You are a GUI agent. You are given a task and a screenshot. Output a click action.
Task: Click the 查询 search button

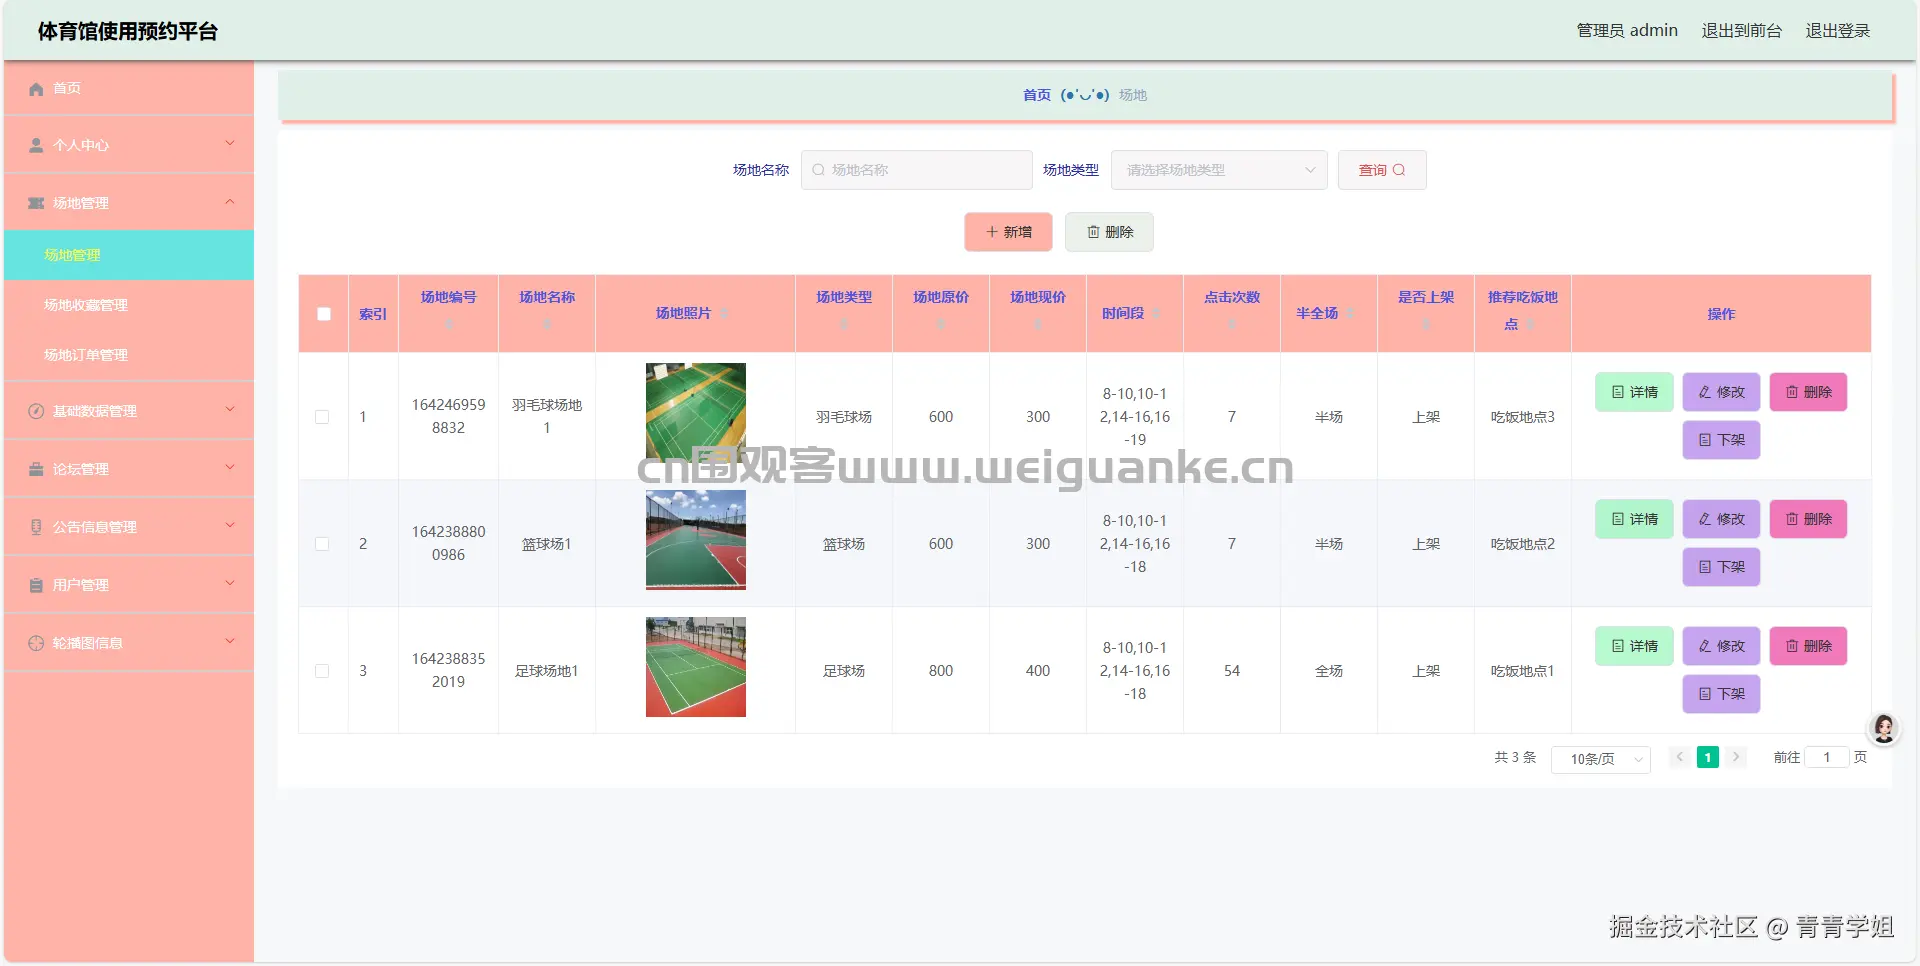[1382, 170]
